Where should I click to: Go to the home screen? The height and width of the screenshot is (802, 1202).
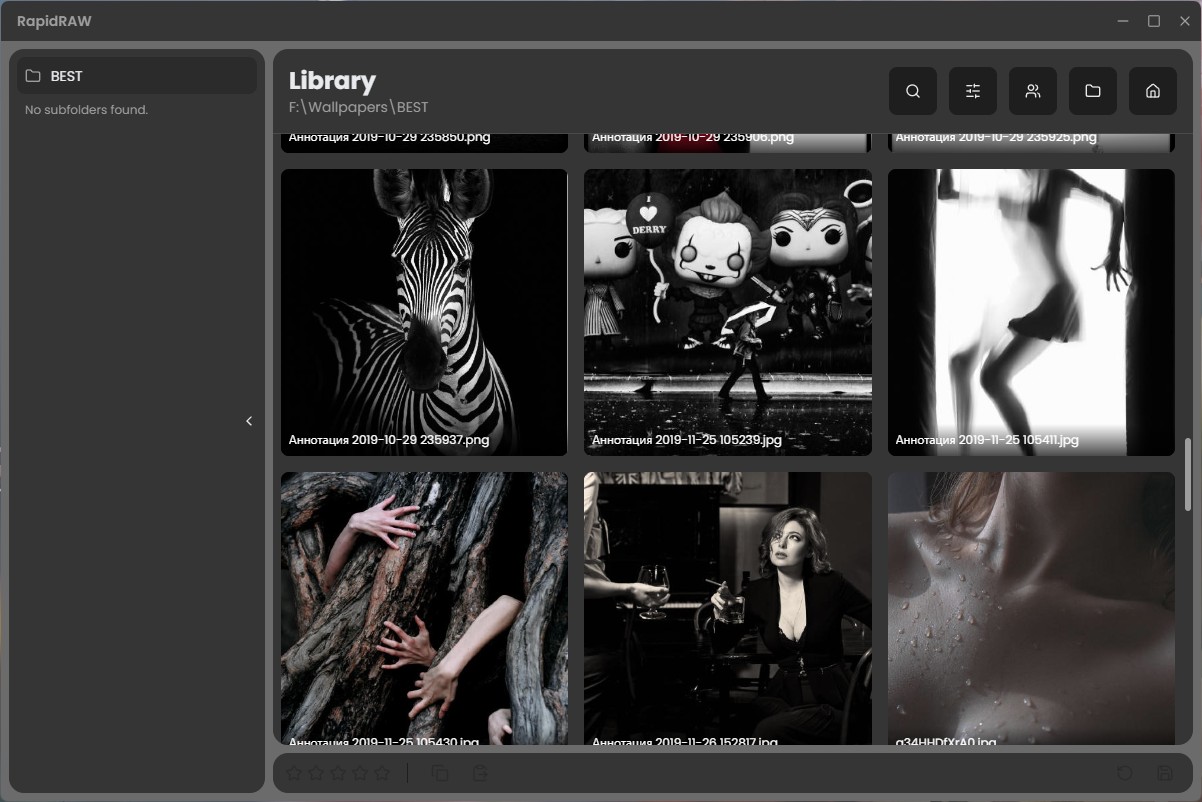[1152, 91]
